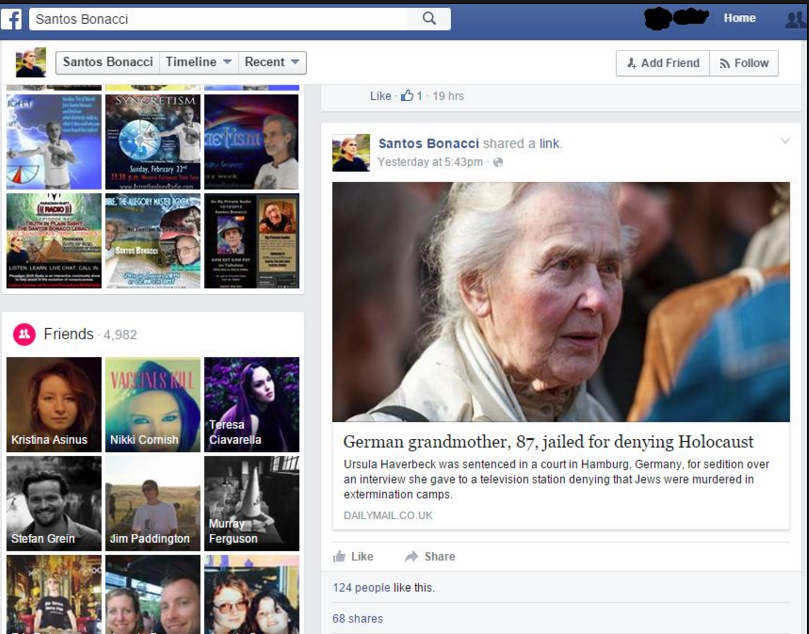Open the Syncretism February 22 photo

point(153,142)
